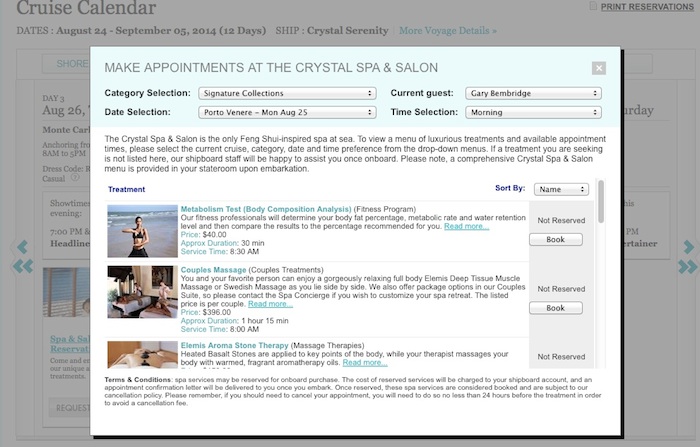Viewport: 700px width, 447px height.
Task: Click service time 8:30 AM
Action: click(244, 252)
